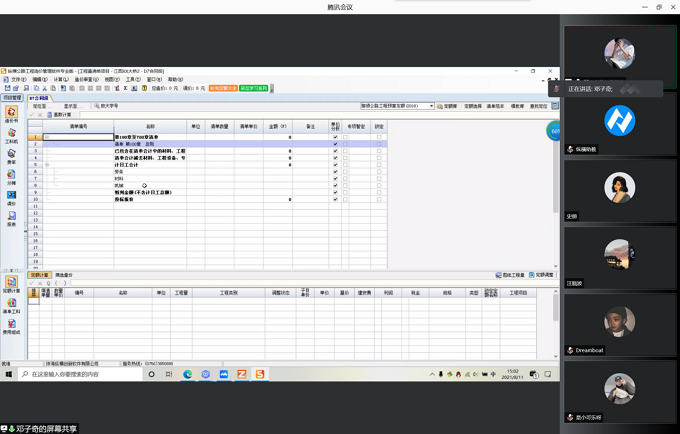Open the orange Z app in taskbar
The height and width of the screenshot is (434, 680).
pos(242,374)
